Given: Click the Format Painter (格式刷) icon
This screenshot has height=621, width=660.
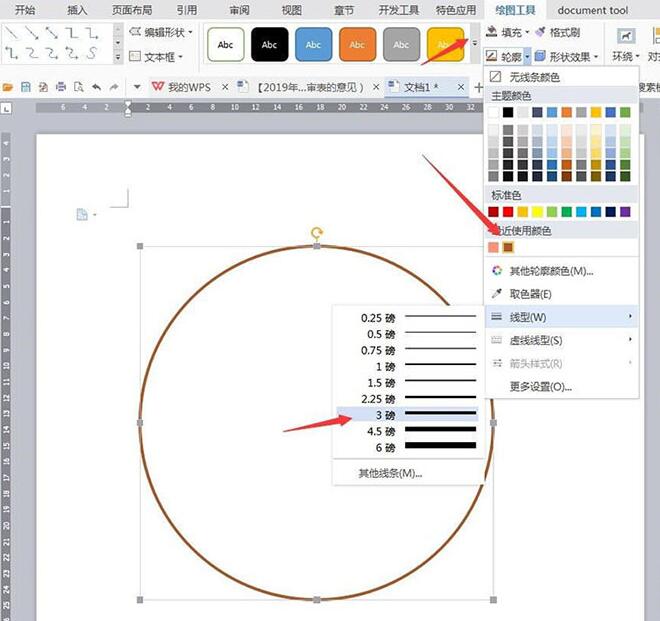Looking at the screenshot, I should pyautogui.click(x=540, y=32).
